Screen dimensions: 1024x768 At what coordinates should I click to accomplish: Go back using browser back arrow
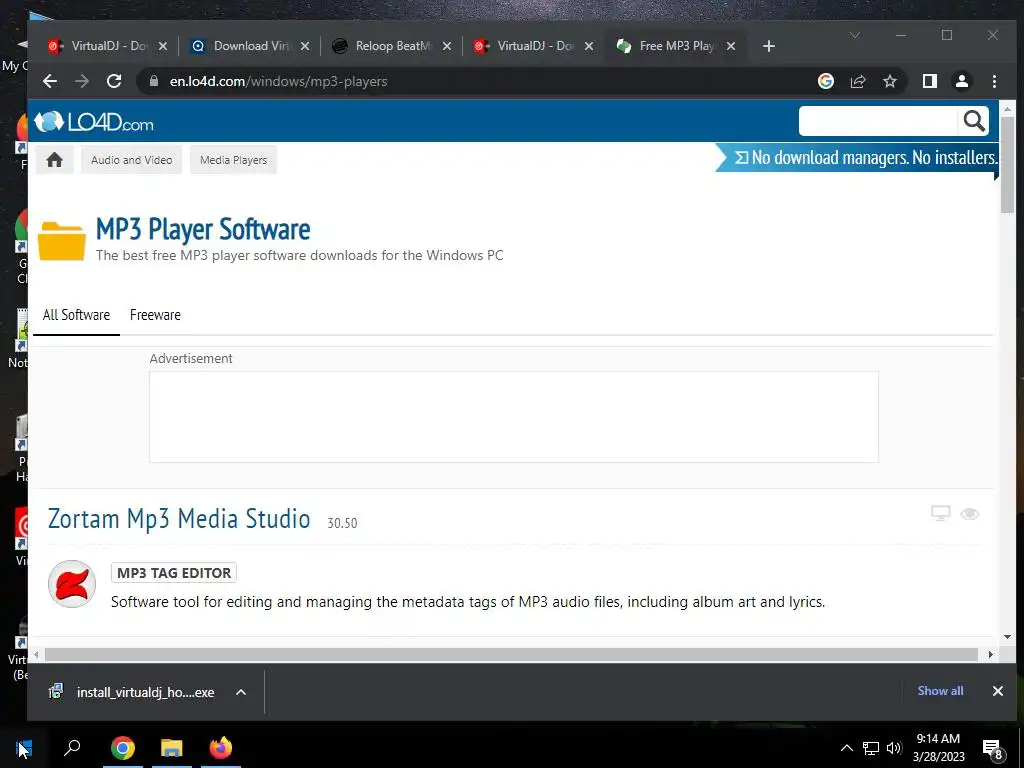50,81
